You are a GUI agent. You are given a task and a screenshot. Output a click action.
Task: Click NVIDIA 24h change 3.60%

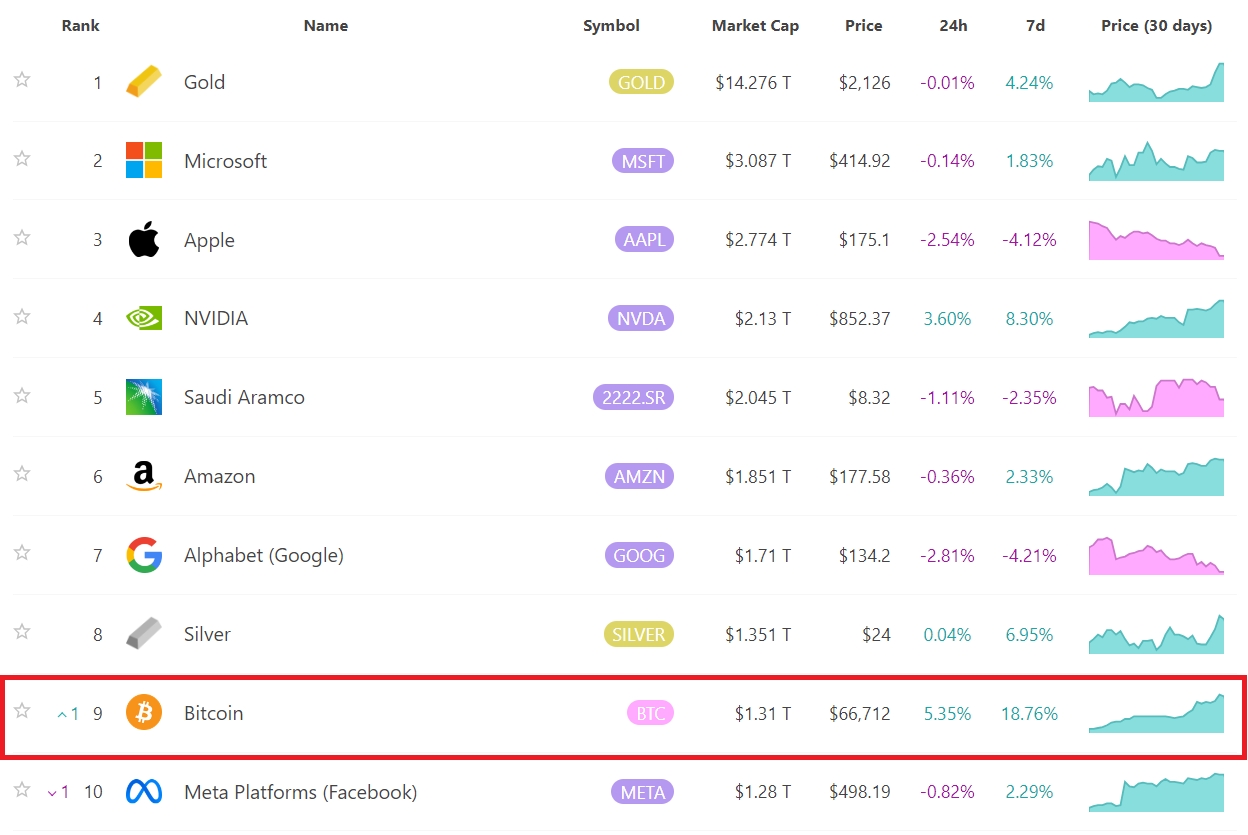point(947,318)
